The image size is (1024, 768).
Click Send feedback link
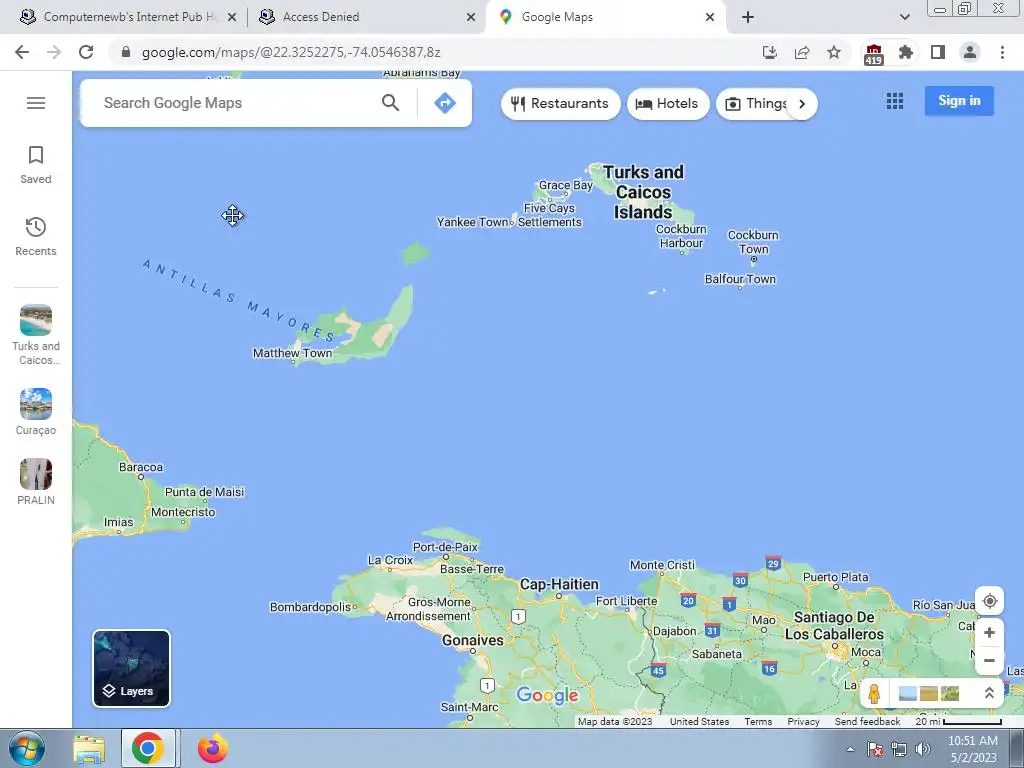(x=867, y=722)
